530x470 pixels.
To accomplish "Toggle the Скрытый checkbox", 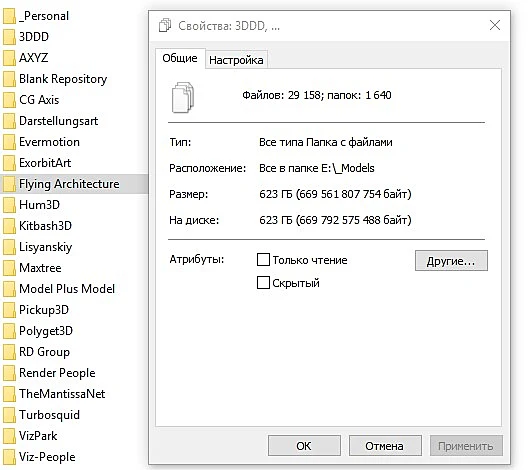I will pos(263,282).
